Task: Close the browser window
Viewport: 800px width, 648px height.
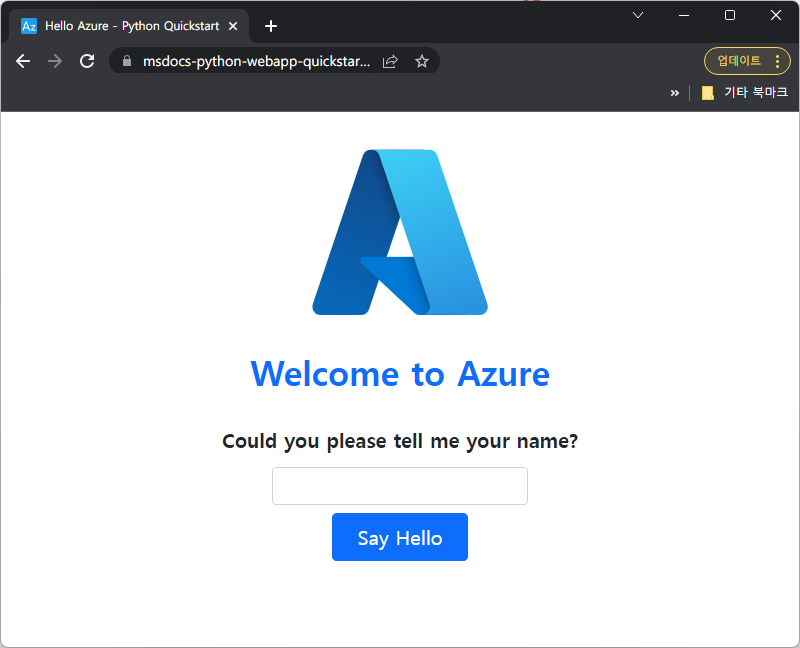Action: pyautogui.click(x=776, y=15)
